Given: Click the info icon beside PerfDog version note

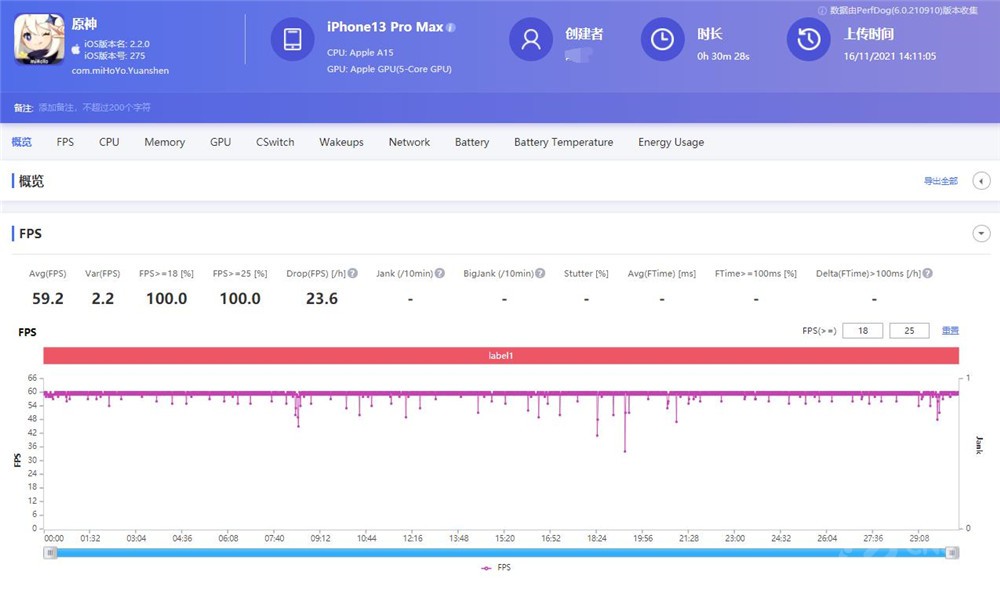Looking at the screenshot, I should point(822,10).
